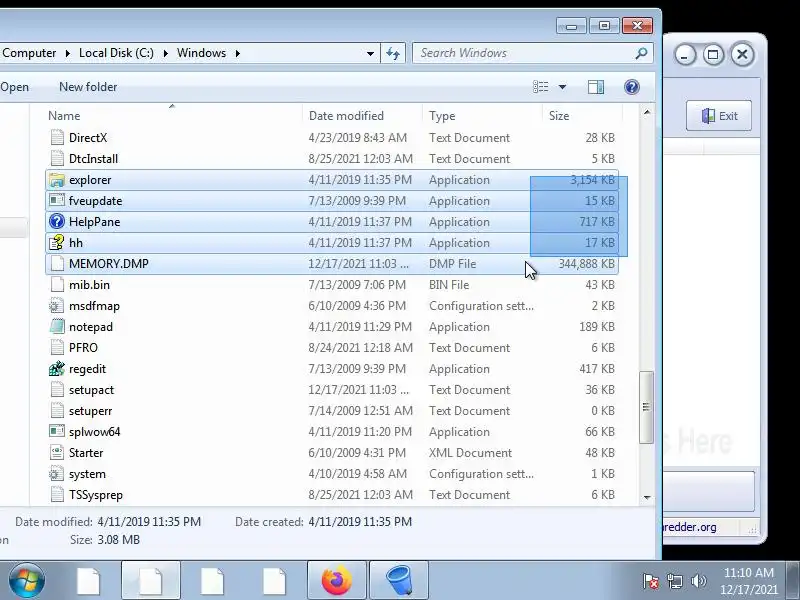Click the Local Disk (C:) breadcrumb
The image size is (800, 600).
(116, 53)
